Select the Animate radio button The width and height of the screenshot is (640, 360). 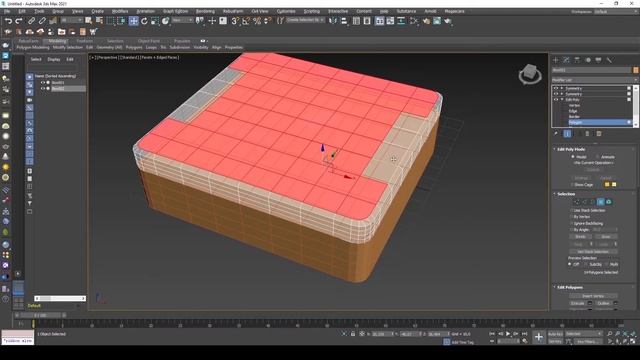[598, 157]
